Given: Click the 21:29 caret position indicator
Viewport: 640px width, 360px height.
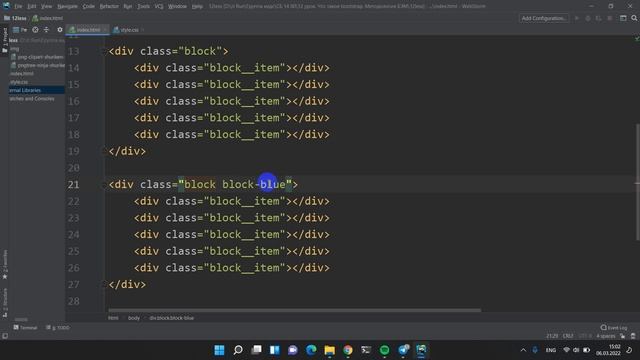Looking at the screenshot, I should point(552,336).
